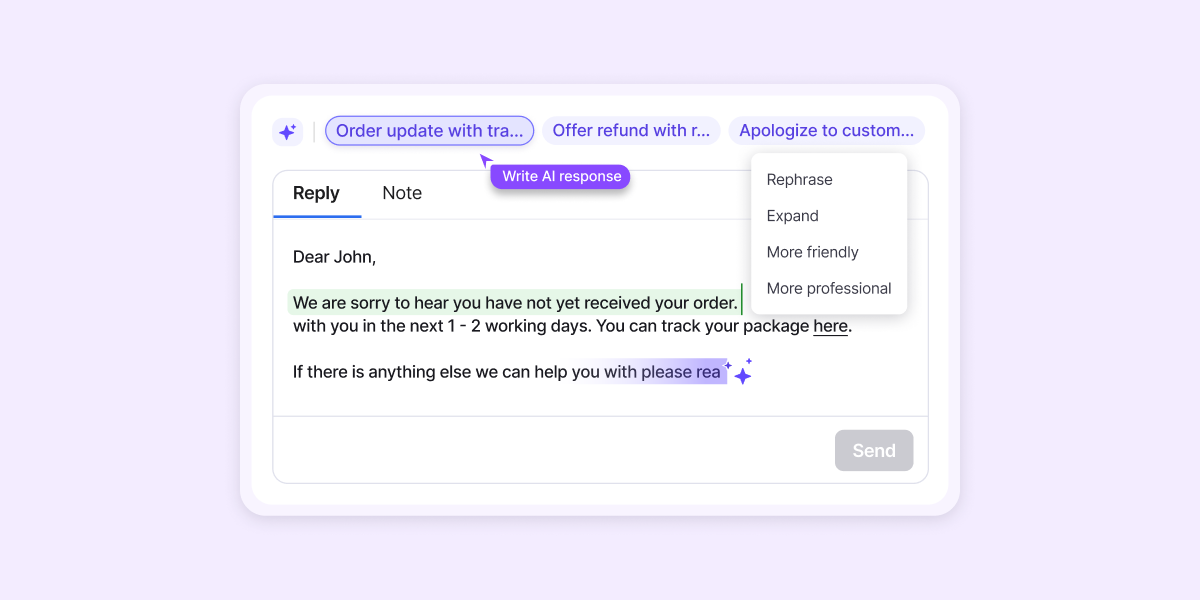Click the "Dear John," greeting line
The height and width of the screenshot is (600, 1200).
334,257
